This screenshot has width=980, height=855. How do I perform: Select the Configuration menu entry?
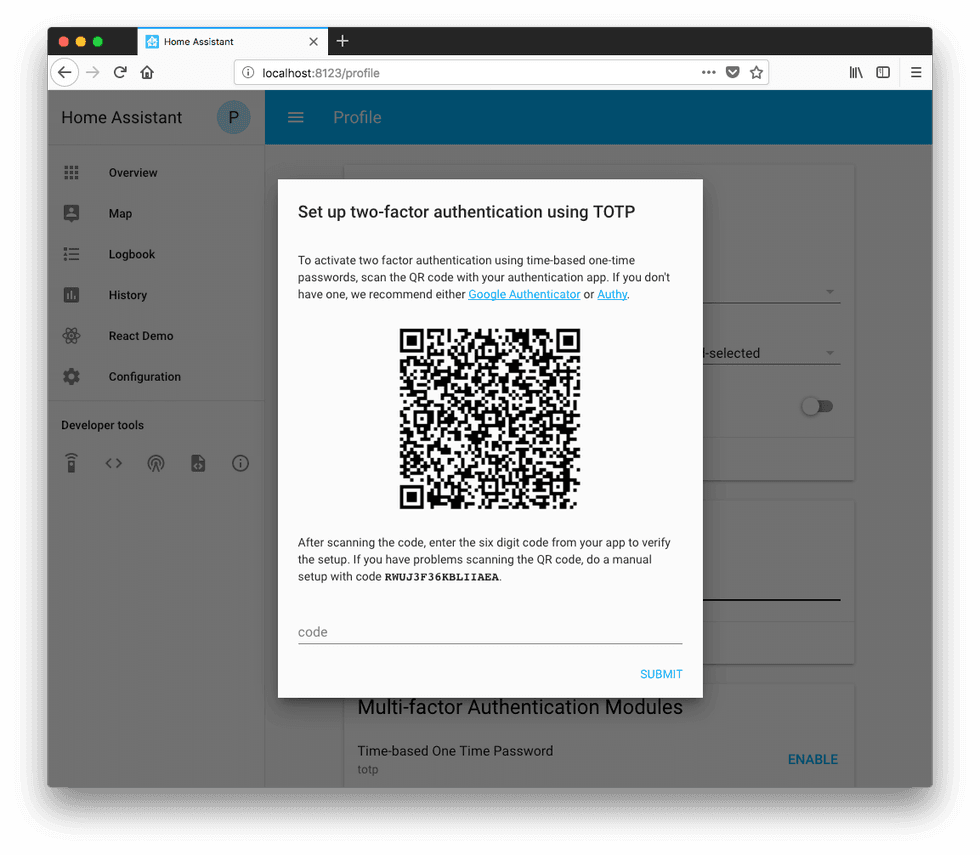pos(144,376)
